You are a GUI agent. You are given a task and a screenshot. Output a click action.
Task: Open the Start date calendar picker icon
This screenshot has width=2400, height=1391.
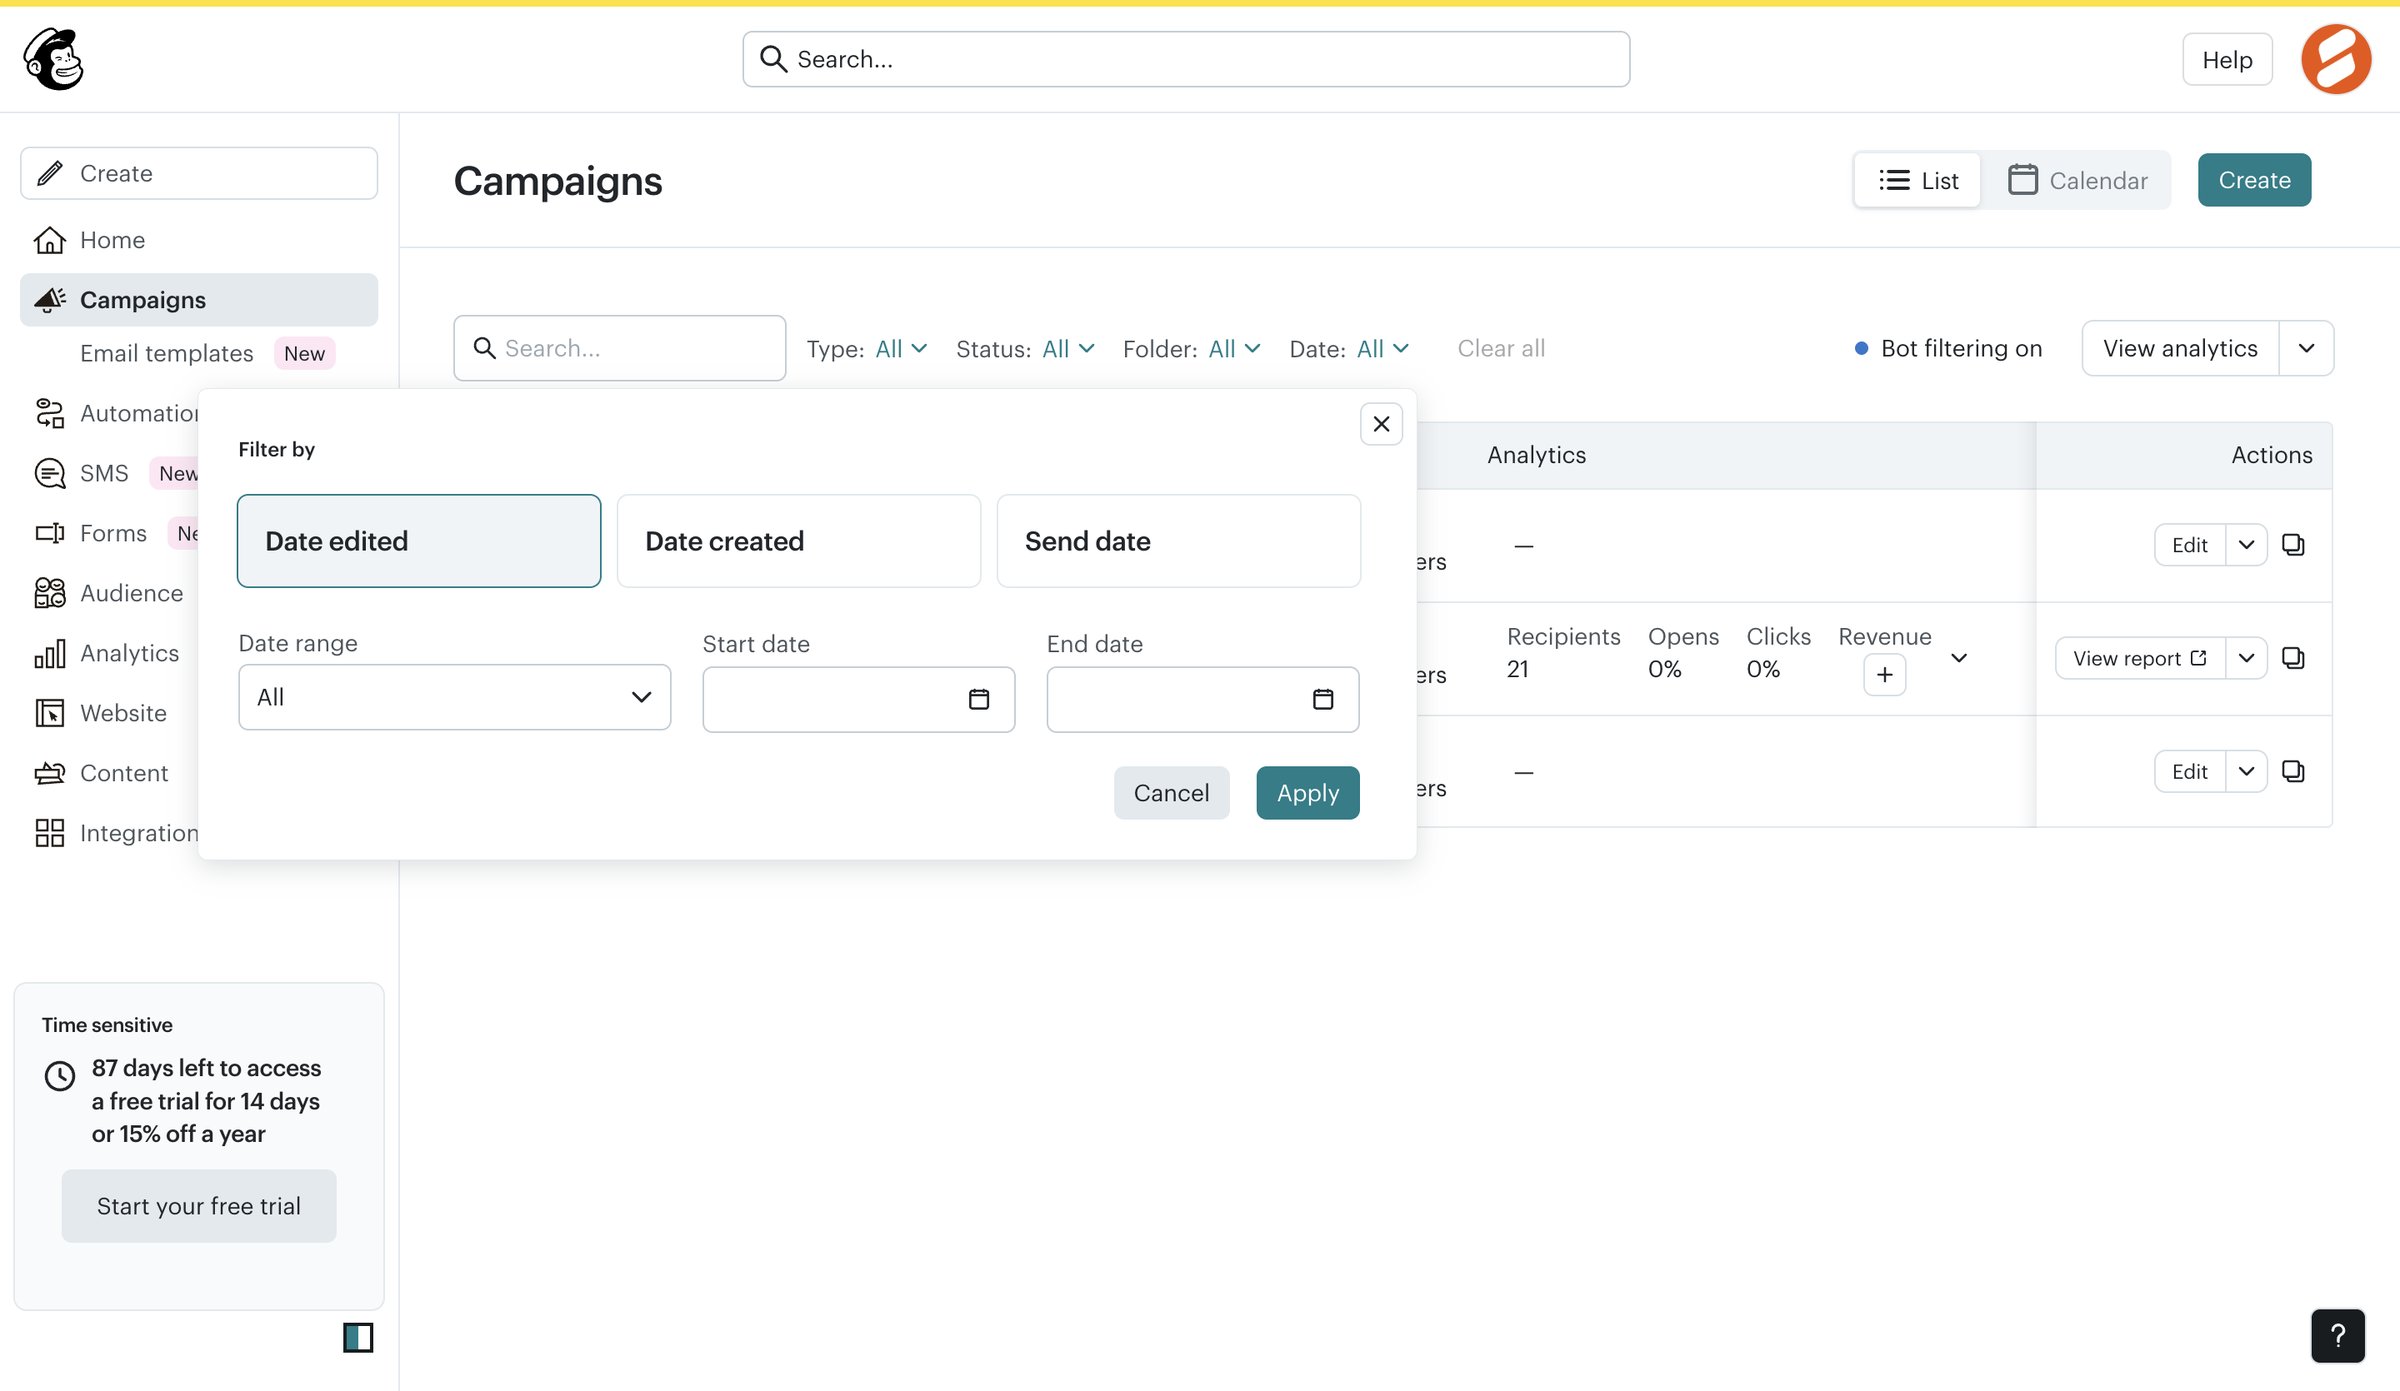[x=979, y=699]
